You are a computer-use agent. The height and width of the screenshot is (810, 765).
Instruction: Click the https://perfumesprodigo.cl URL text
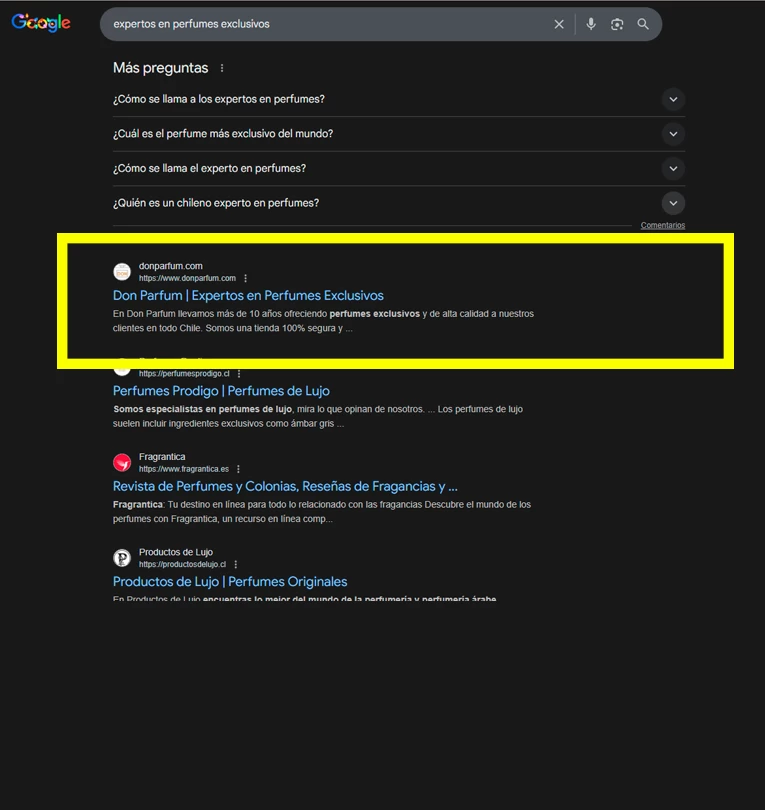click(x=184, y=373)
